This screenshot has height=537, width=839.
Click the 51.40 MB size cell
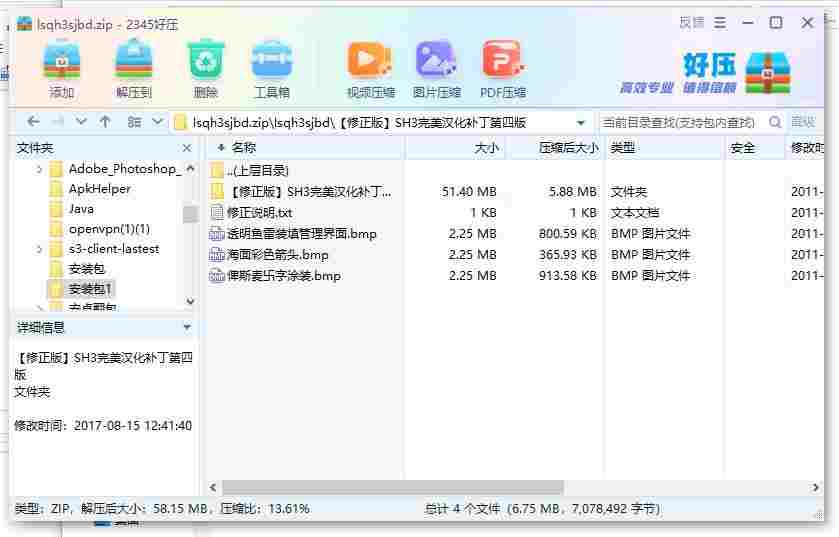(469, 191)
